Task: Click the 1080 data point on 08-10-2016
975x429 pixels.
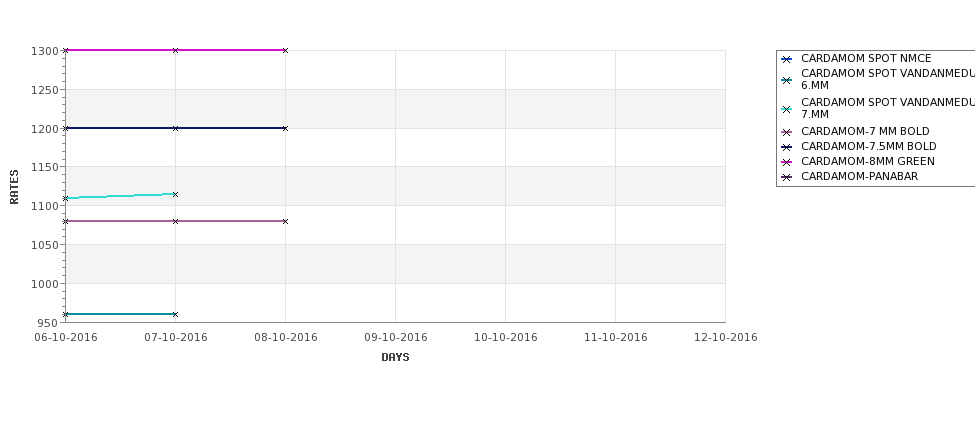Action: (285, 221)
